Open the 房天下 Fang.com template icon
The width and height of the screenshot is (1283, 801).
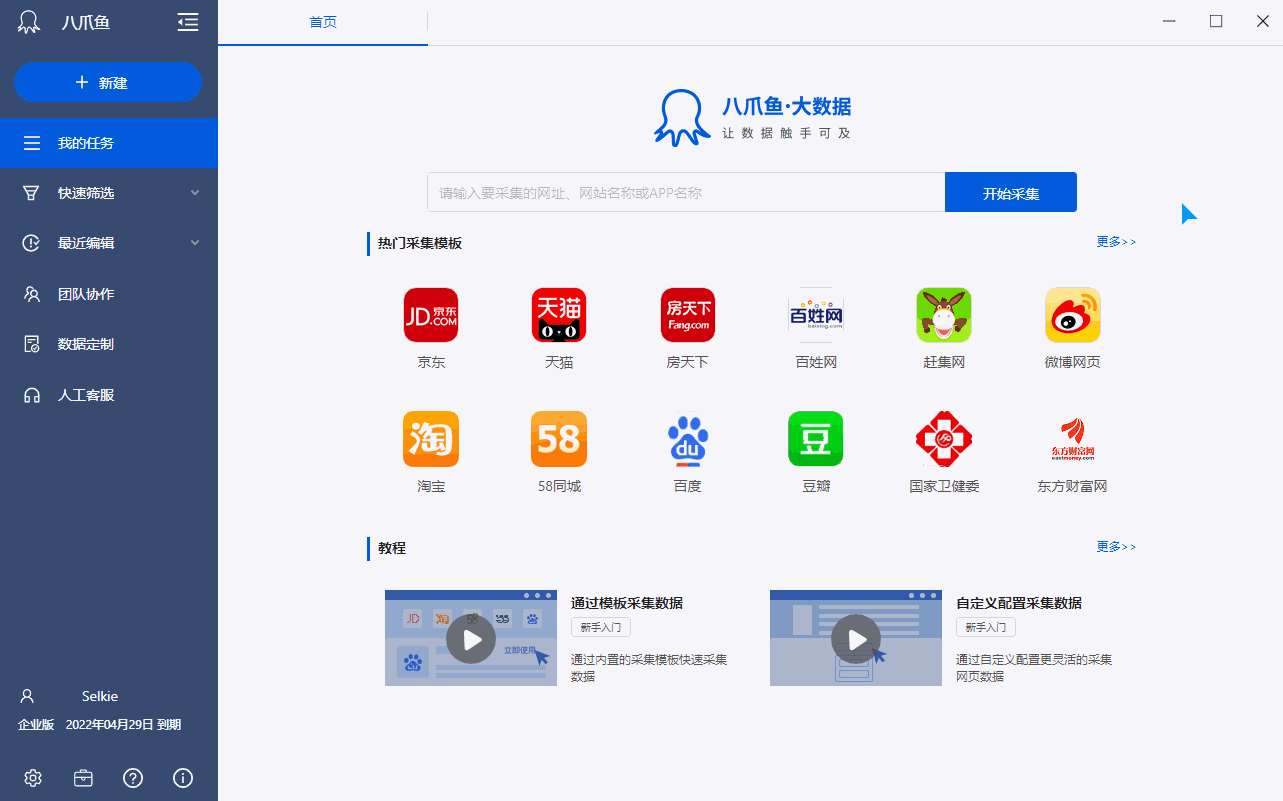pos(688,315)
